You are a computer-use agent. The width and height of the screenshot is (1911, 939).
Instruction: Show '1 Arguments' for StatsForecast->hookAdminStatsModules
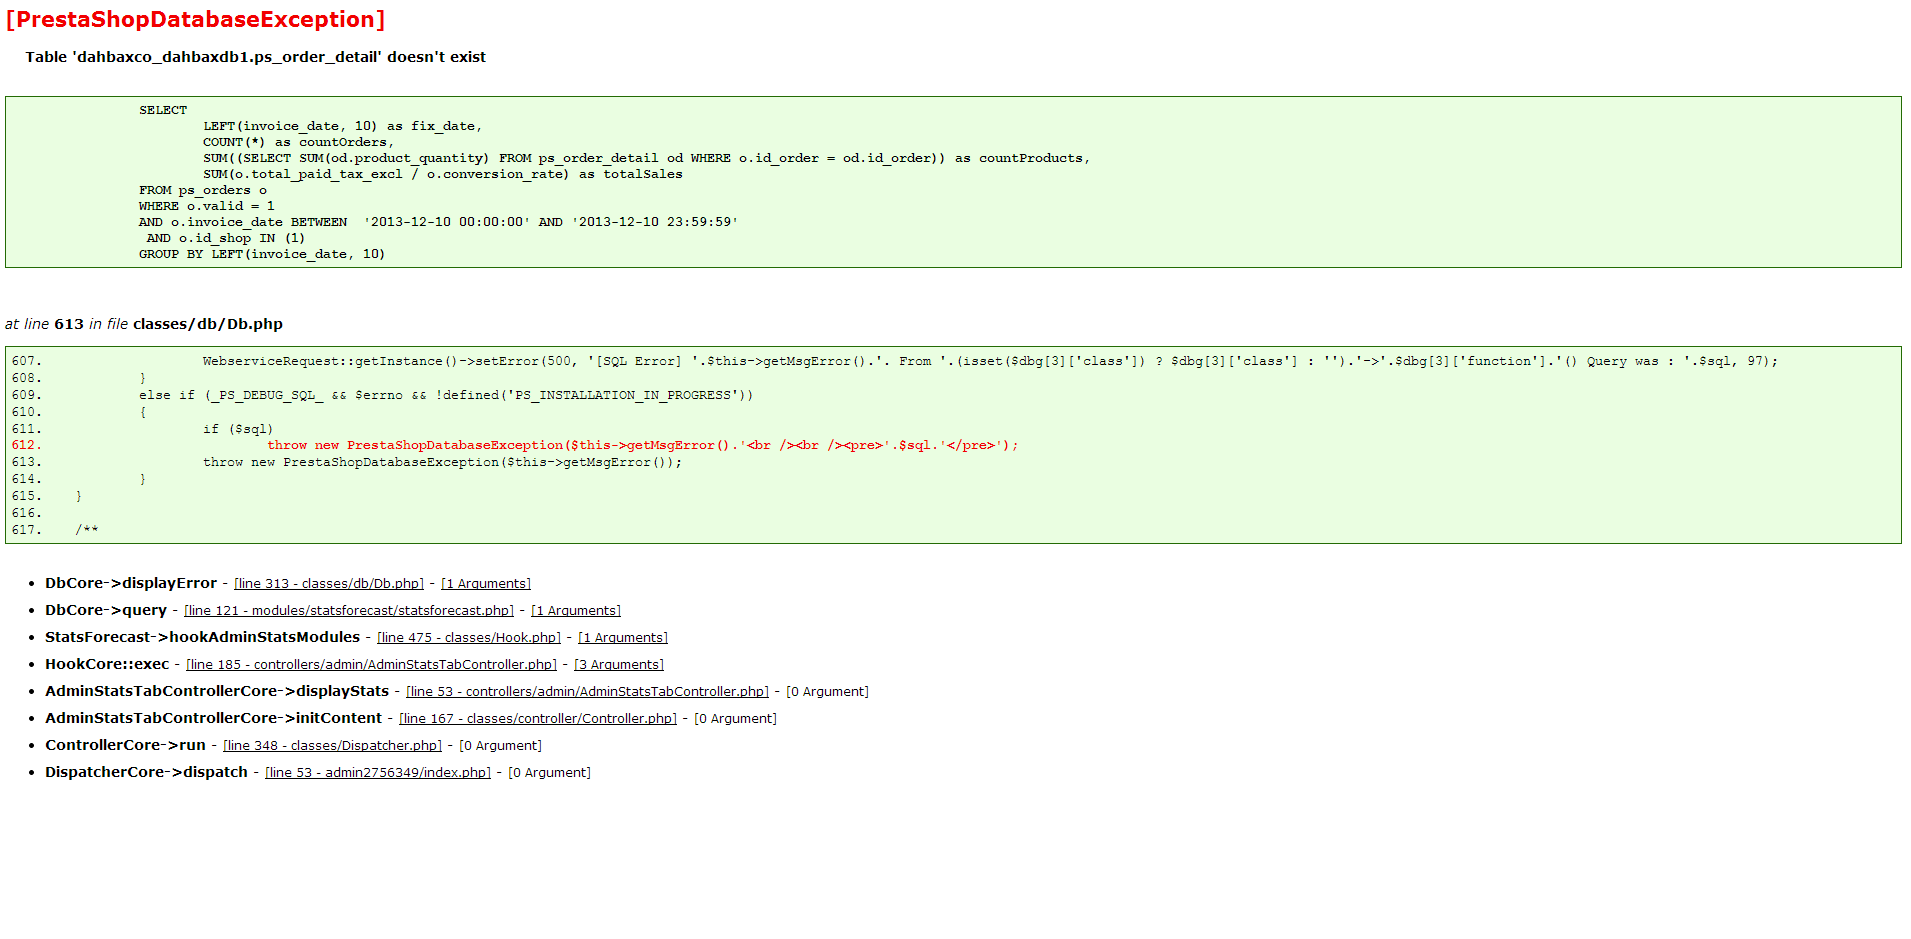click(x=623, y=638)
